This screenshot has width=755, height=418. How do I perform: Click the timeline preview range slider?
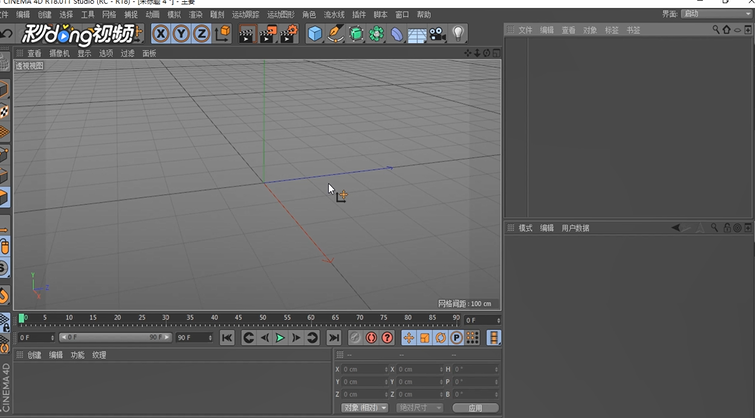click(x=115, y=337)
